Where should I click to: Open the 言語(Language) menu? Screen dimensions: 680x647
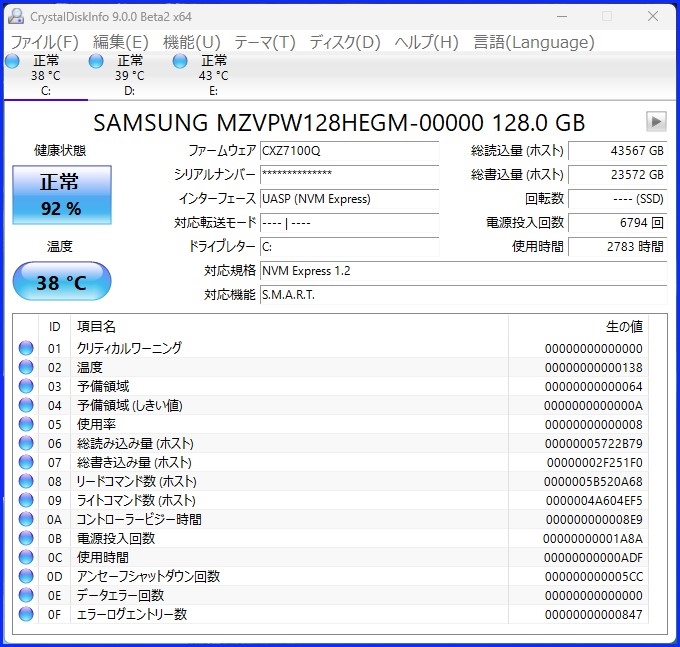click(x=534, y=42)
